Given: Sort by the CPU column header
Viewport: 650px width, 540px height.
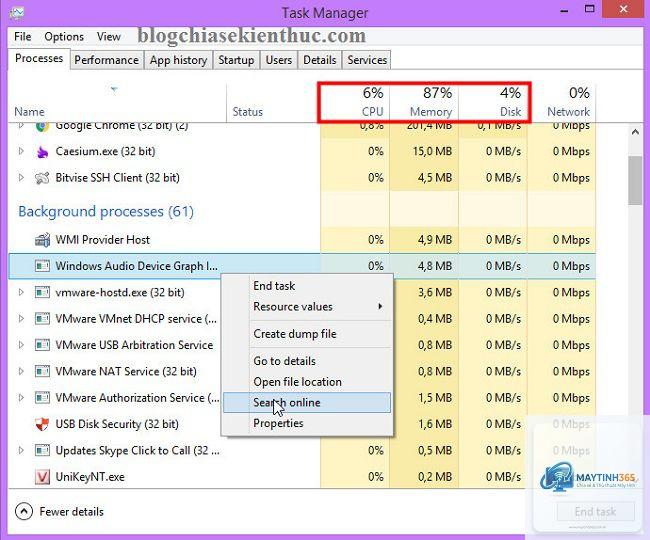Looking at the screenshot, I should tap(354, 104).
